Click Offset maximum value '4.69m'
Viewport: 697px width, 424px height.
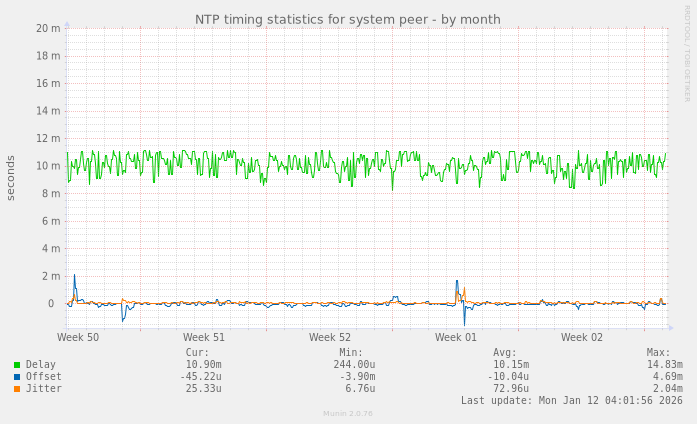point(668,377)
